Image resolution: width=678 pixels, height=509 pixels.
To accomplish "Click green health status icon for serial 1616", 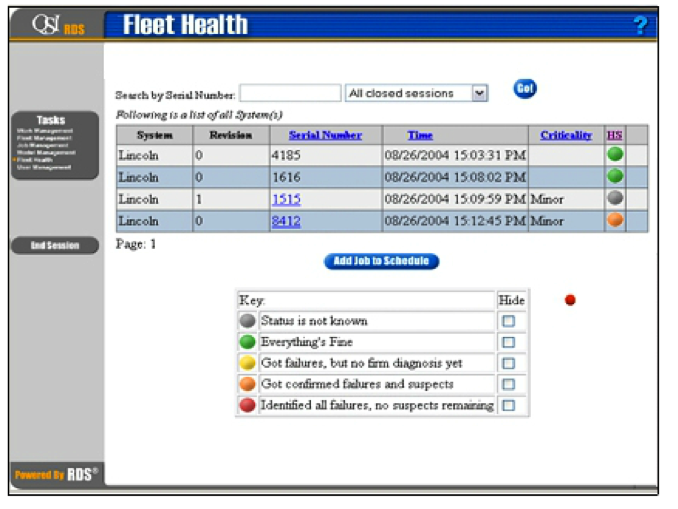I will 615,176.
